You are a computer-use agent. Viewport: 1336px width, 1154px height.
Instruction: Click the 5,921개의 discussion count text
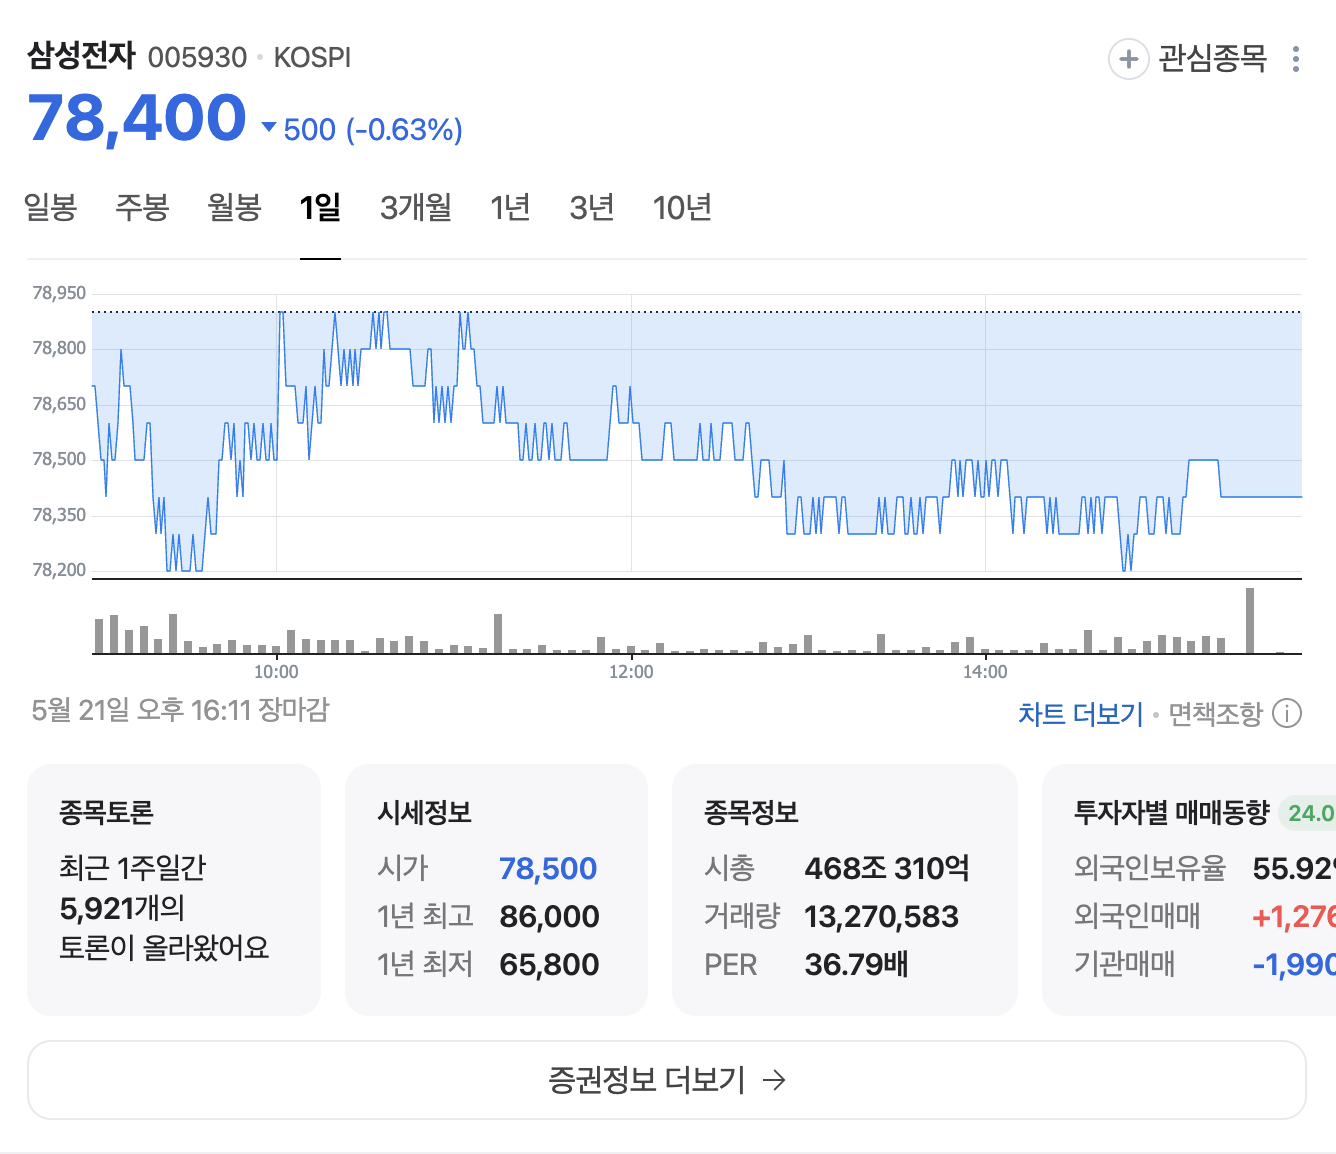click(x=122, y=909)
